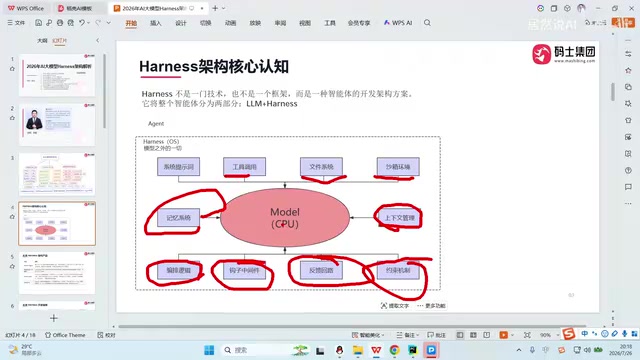Open the 动画 ribbon tab

click(x=230, y=23)
